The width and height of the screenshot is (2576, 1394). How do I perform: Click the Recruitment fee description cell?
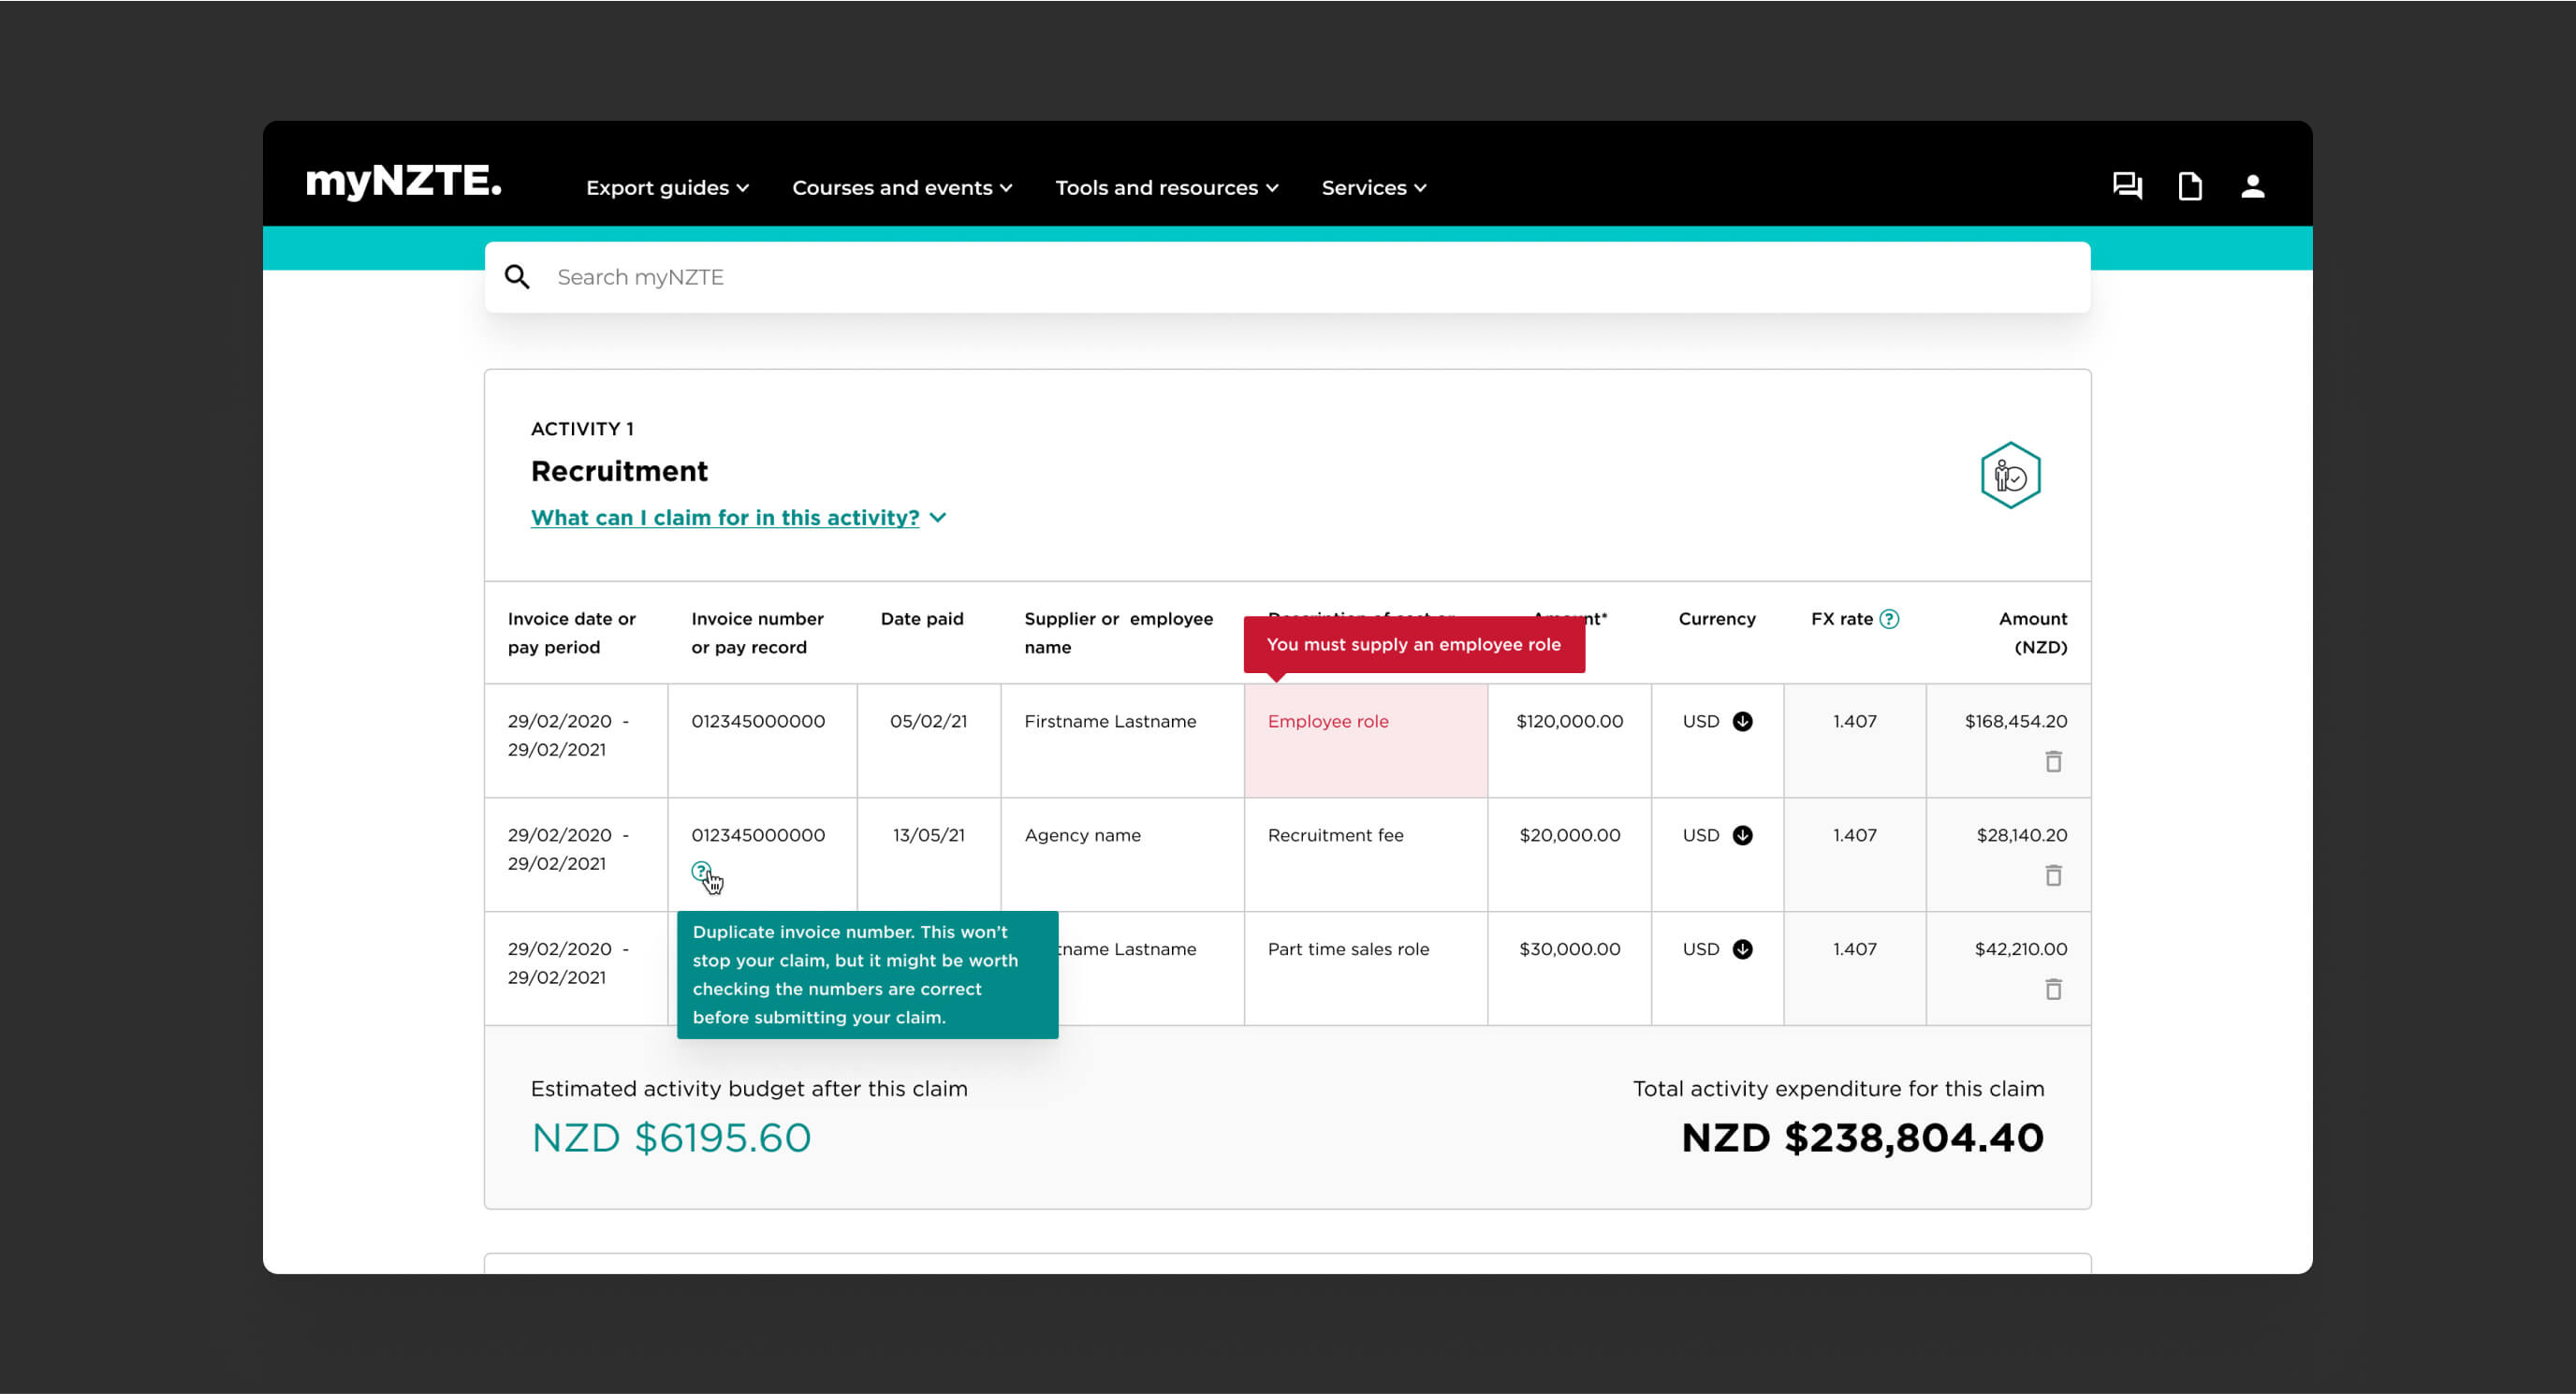[1366, 855]
